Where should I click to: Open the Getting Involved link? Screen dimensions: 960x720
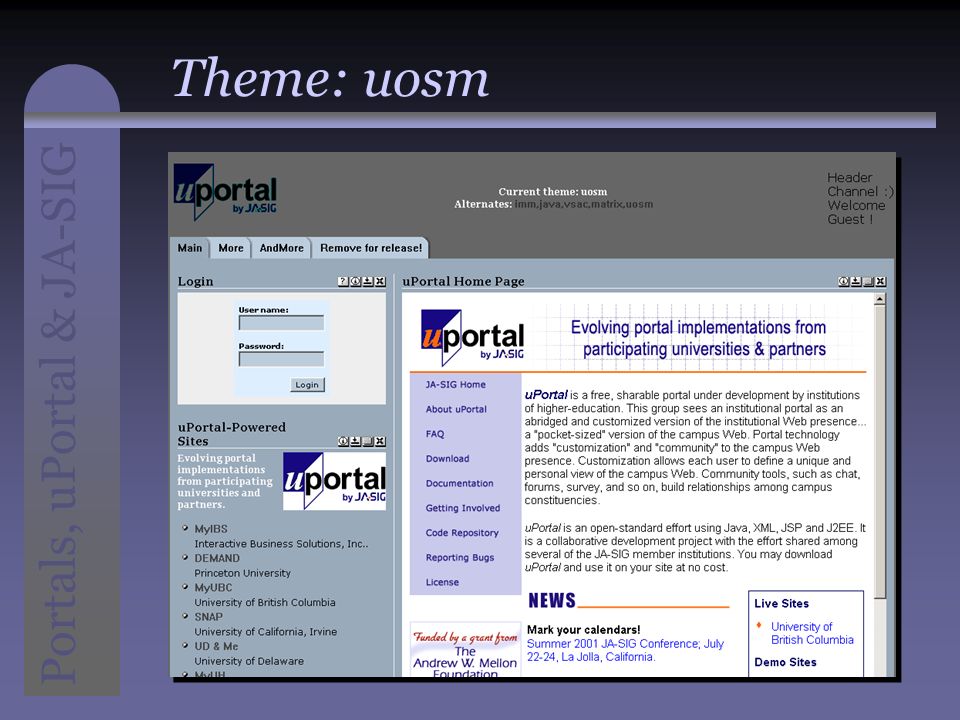[x=463, y=508]
